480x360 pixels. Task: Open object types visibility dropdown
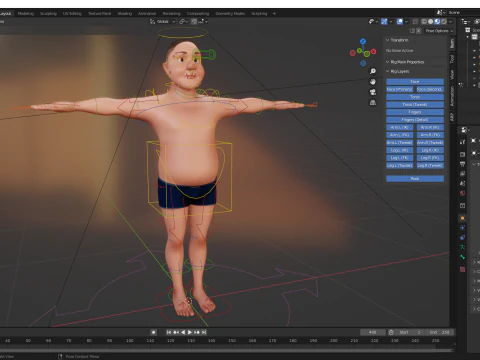coord(373,21)
